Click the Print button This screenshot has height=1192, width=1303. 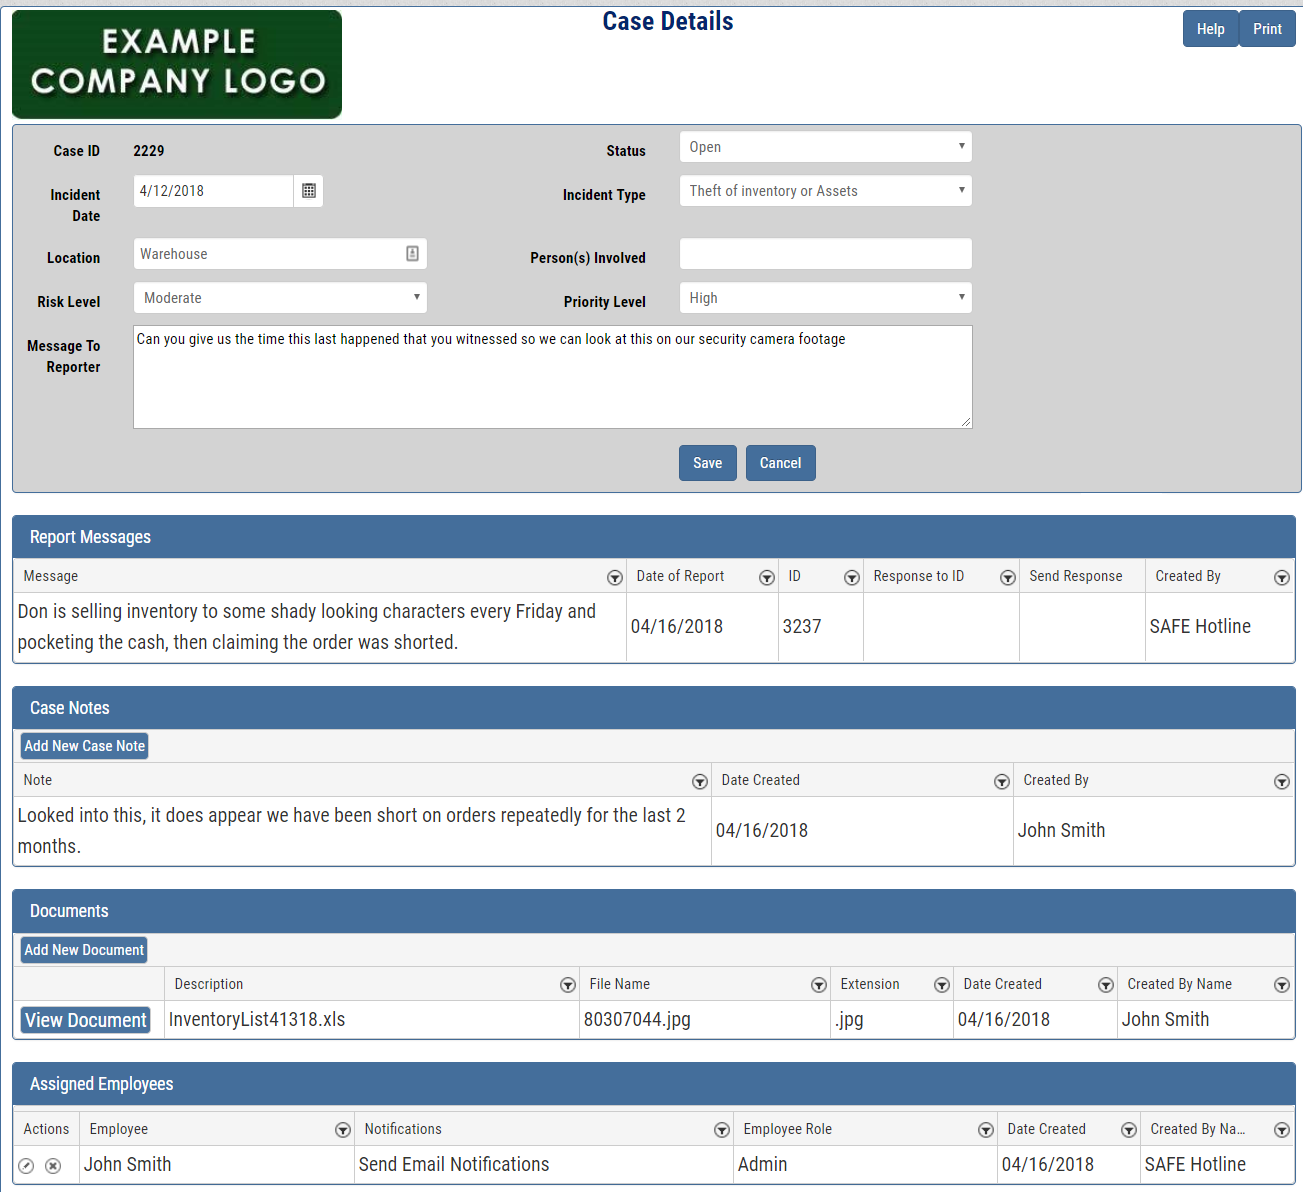pos(1267,29)
